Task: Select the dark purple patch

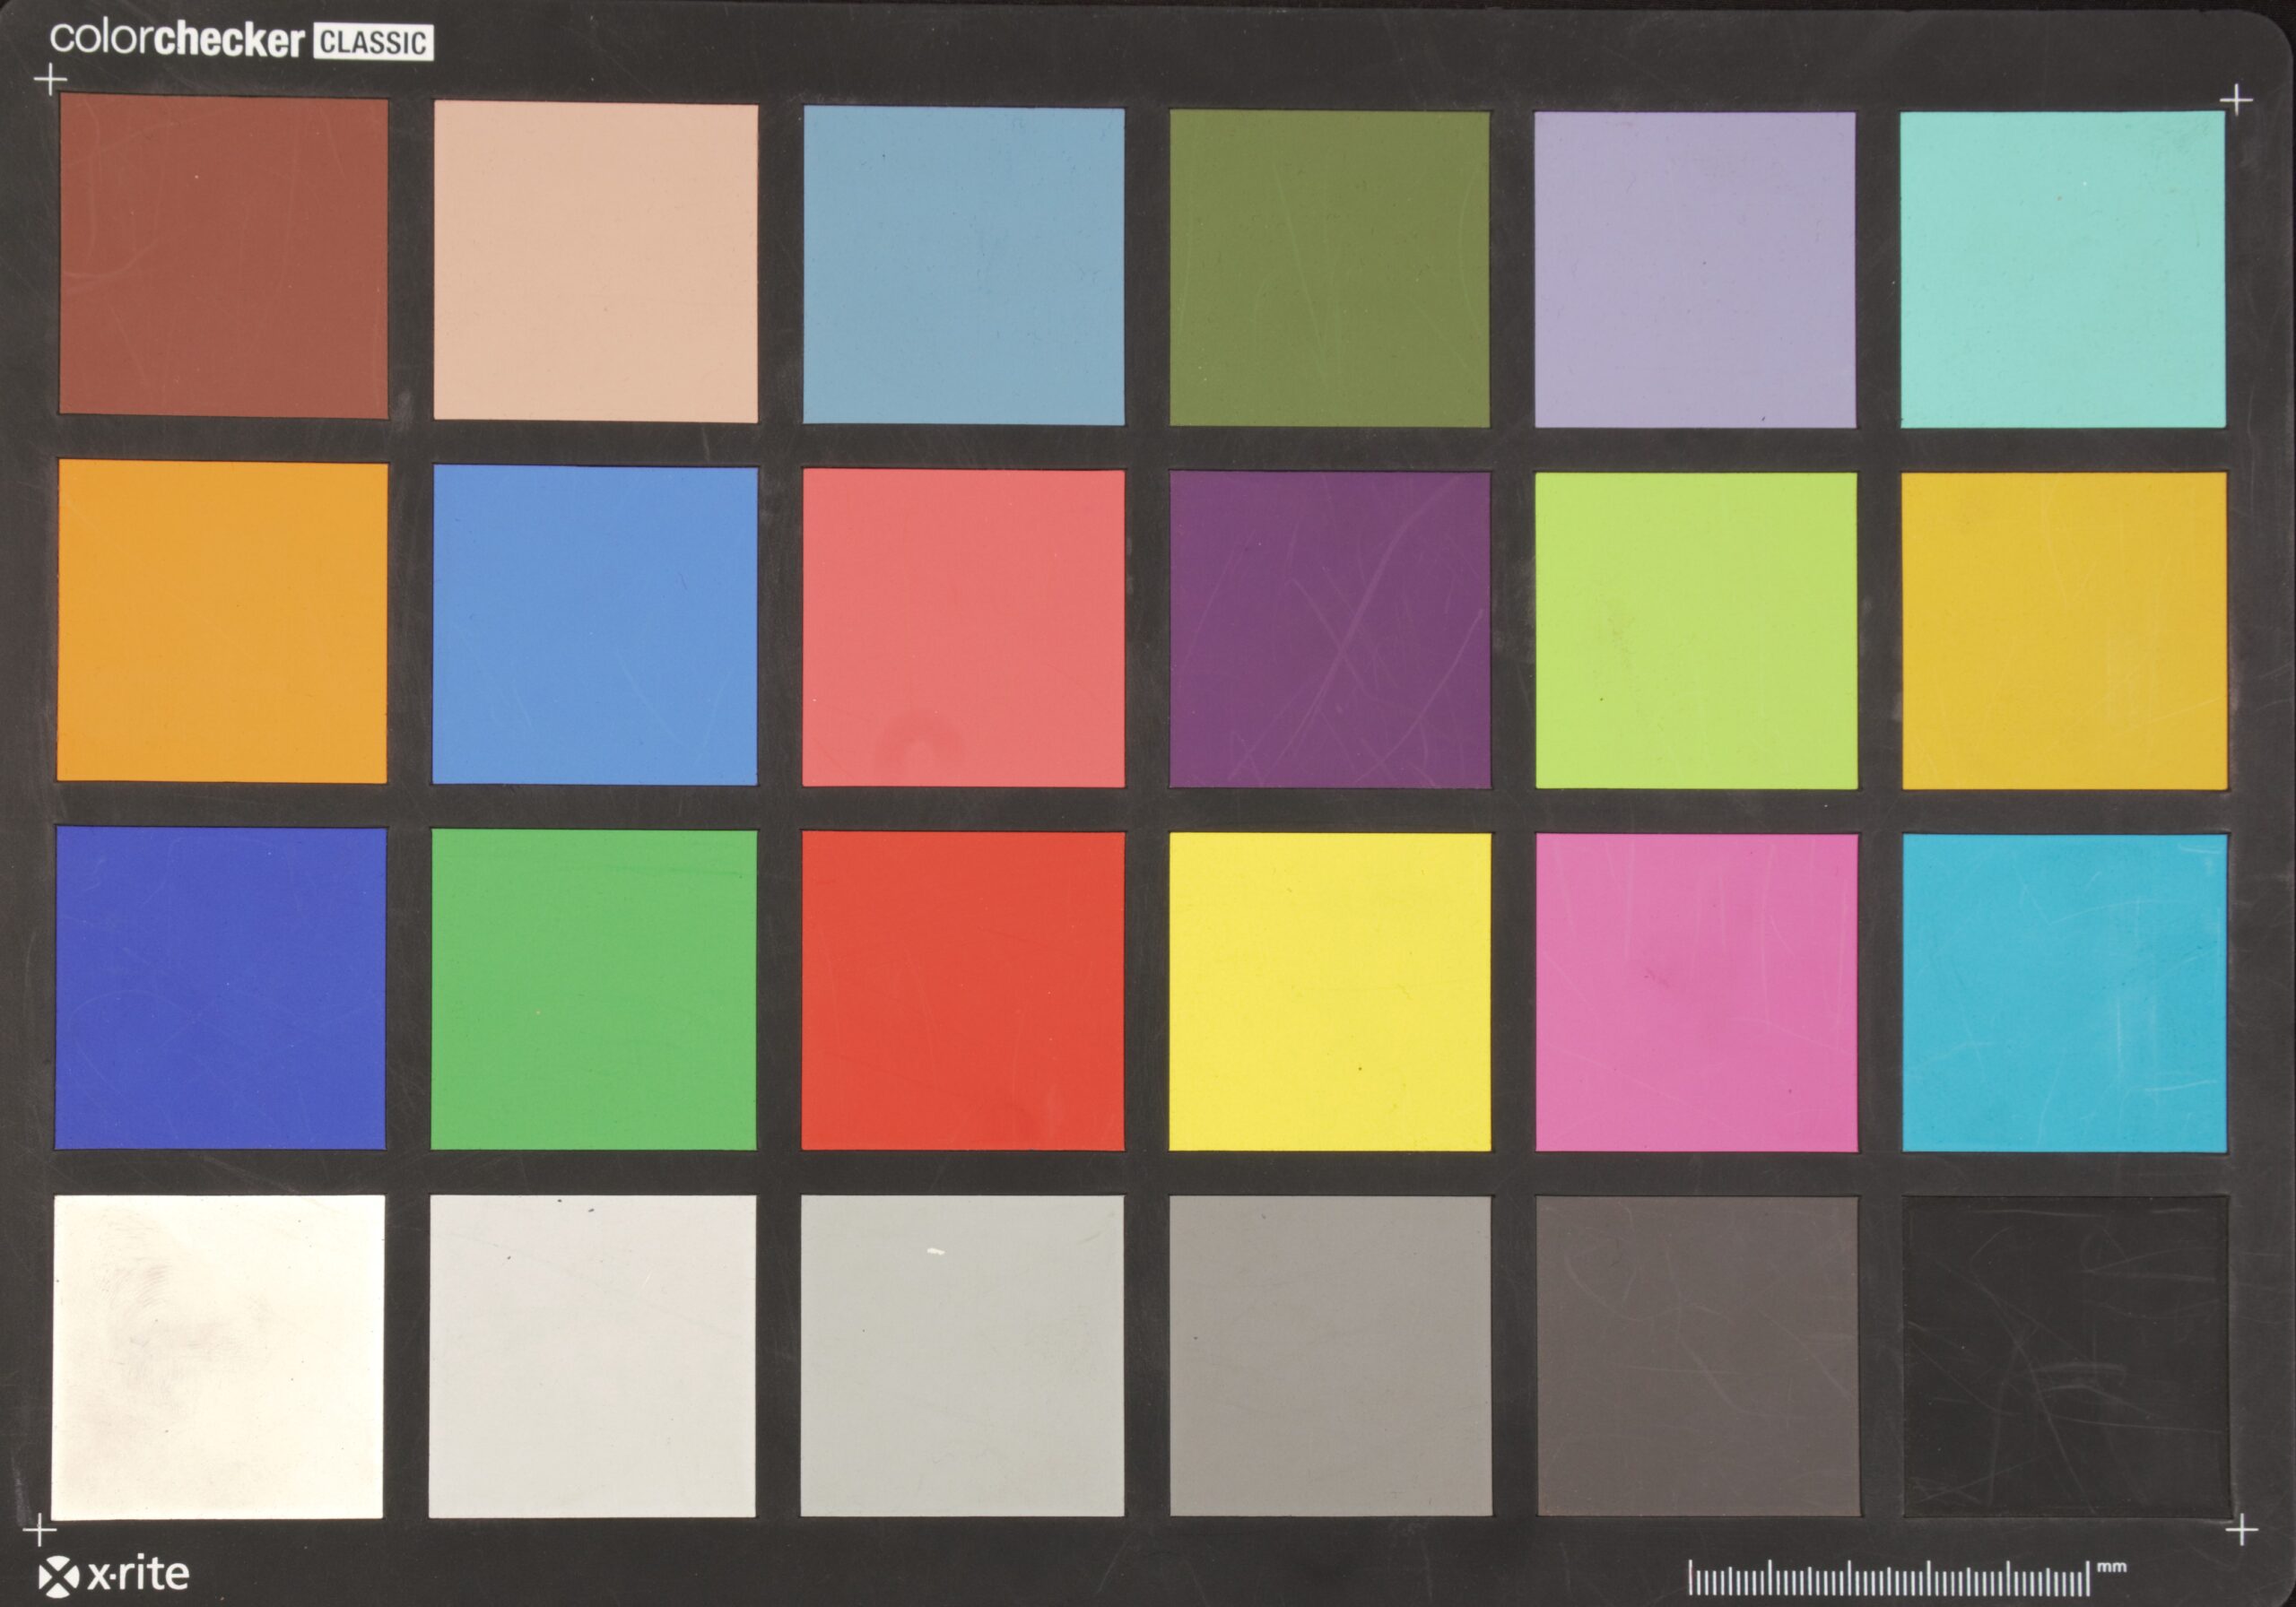Action: point(1329,629)
